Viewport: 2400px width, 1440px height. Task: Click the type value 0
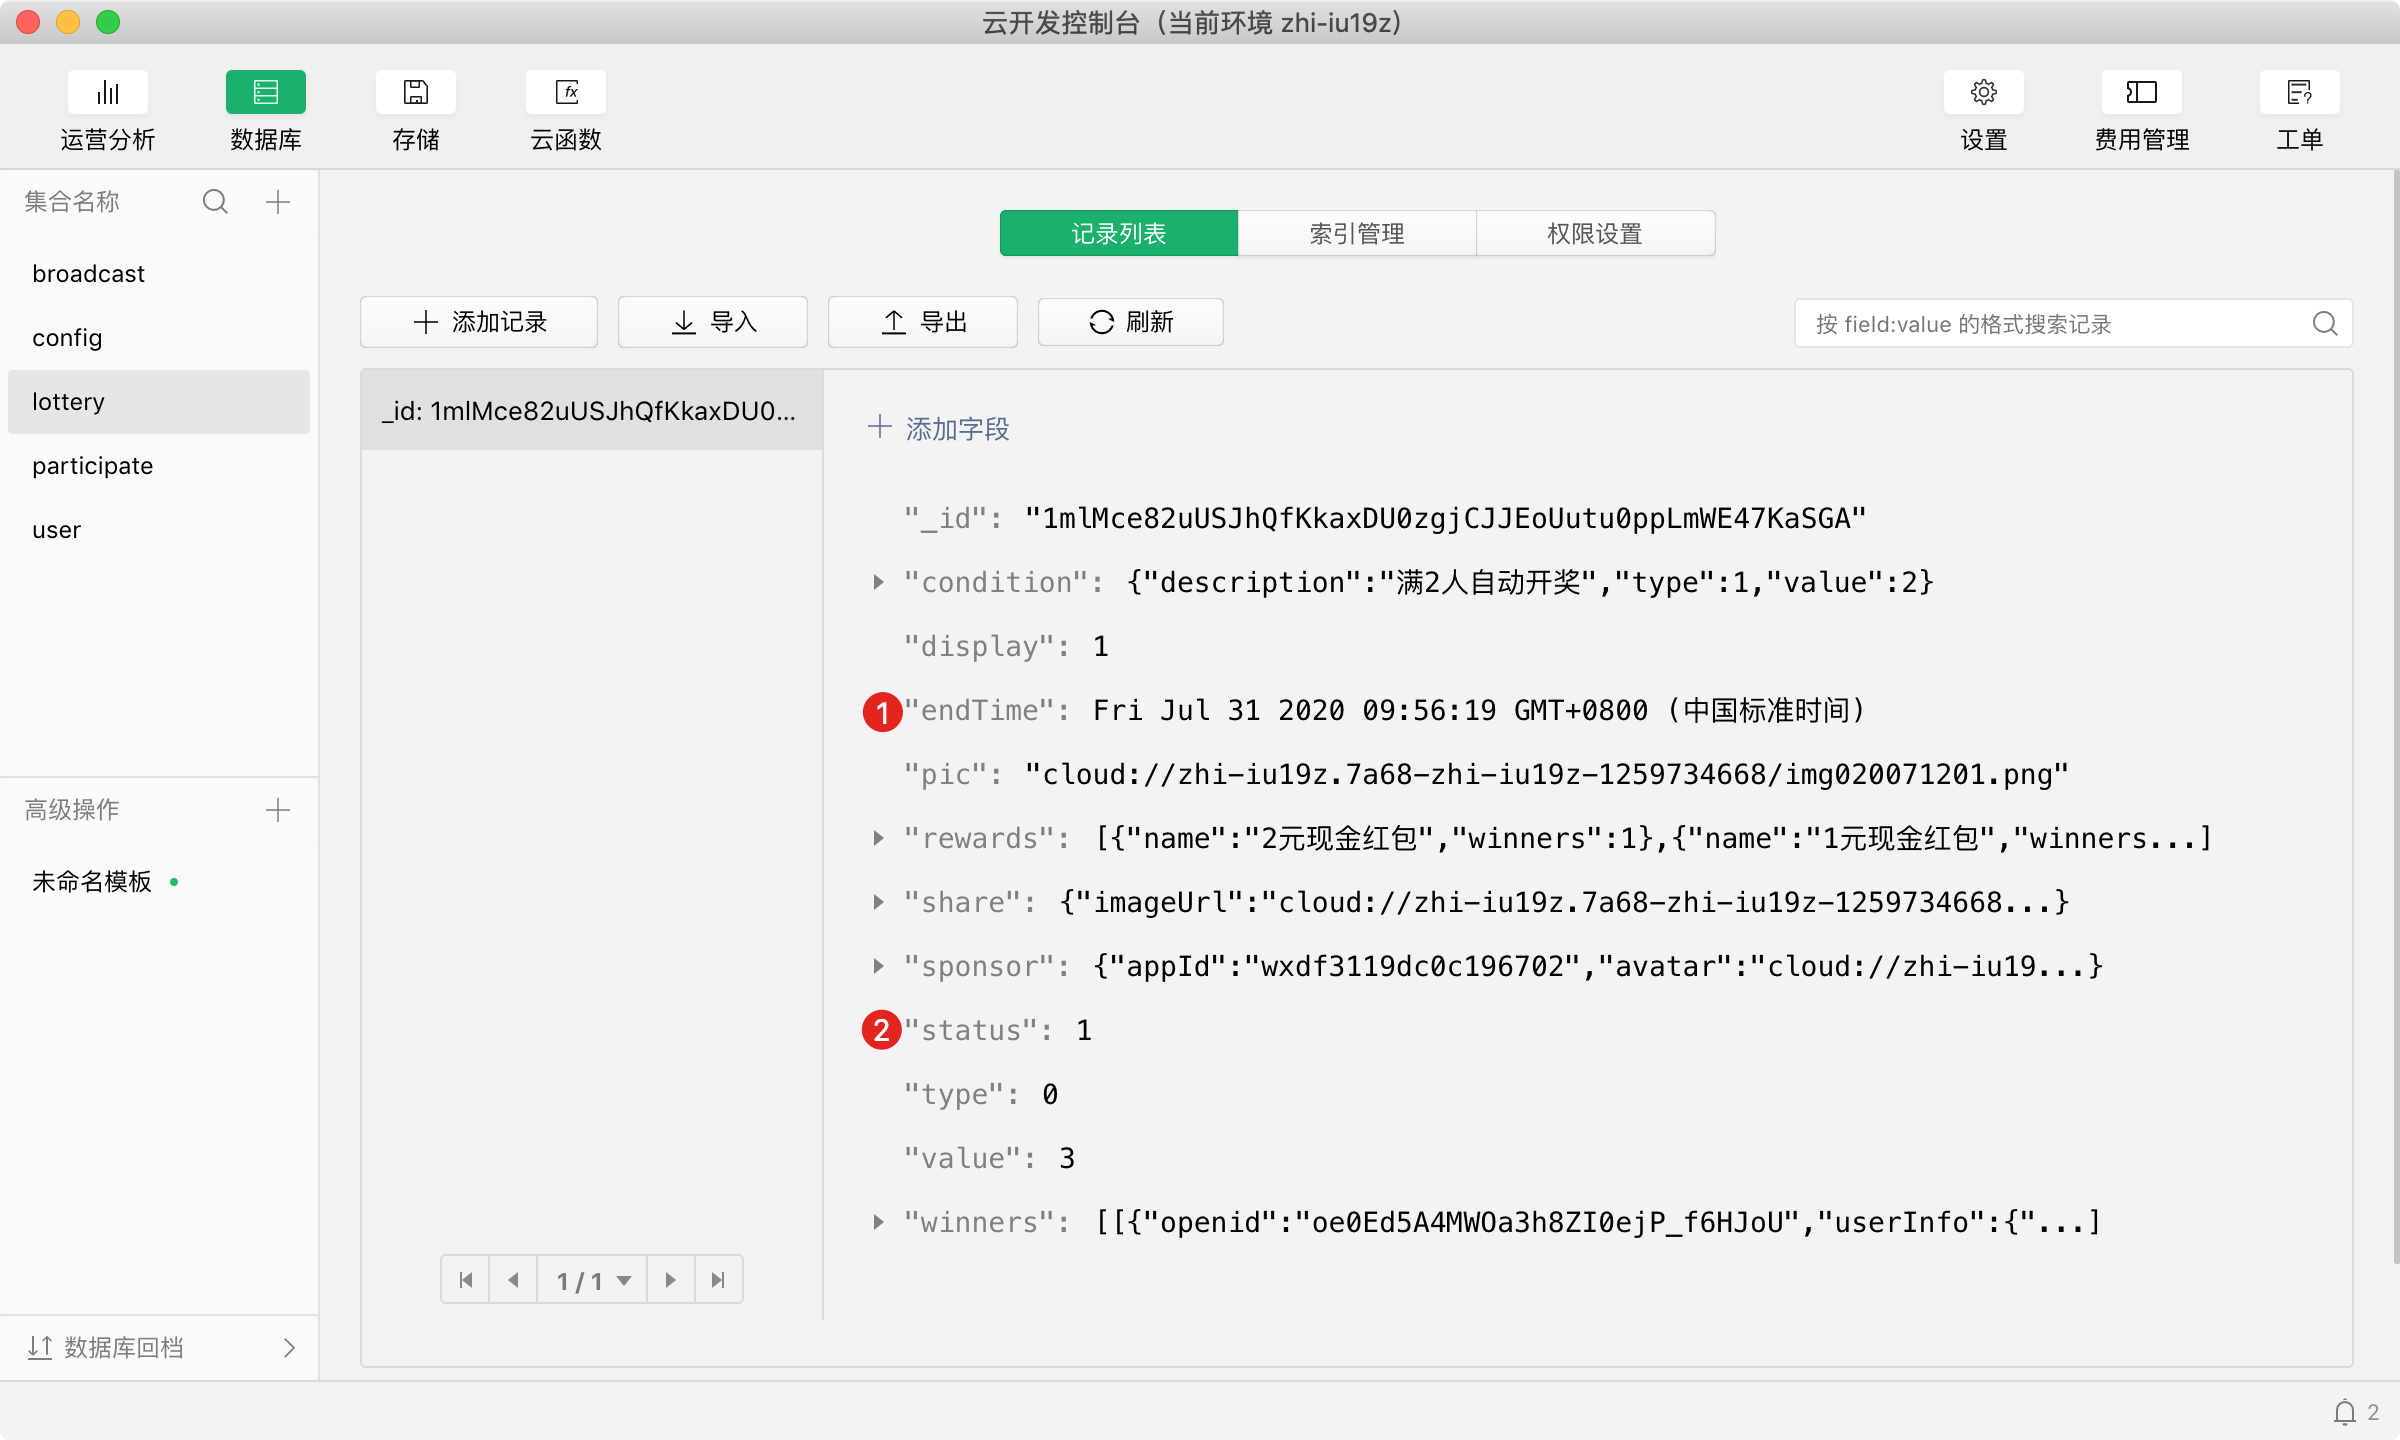(x=1050, y=1094)
